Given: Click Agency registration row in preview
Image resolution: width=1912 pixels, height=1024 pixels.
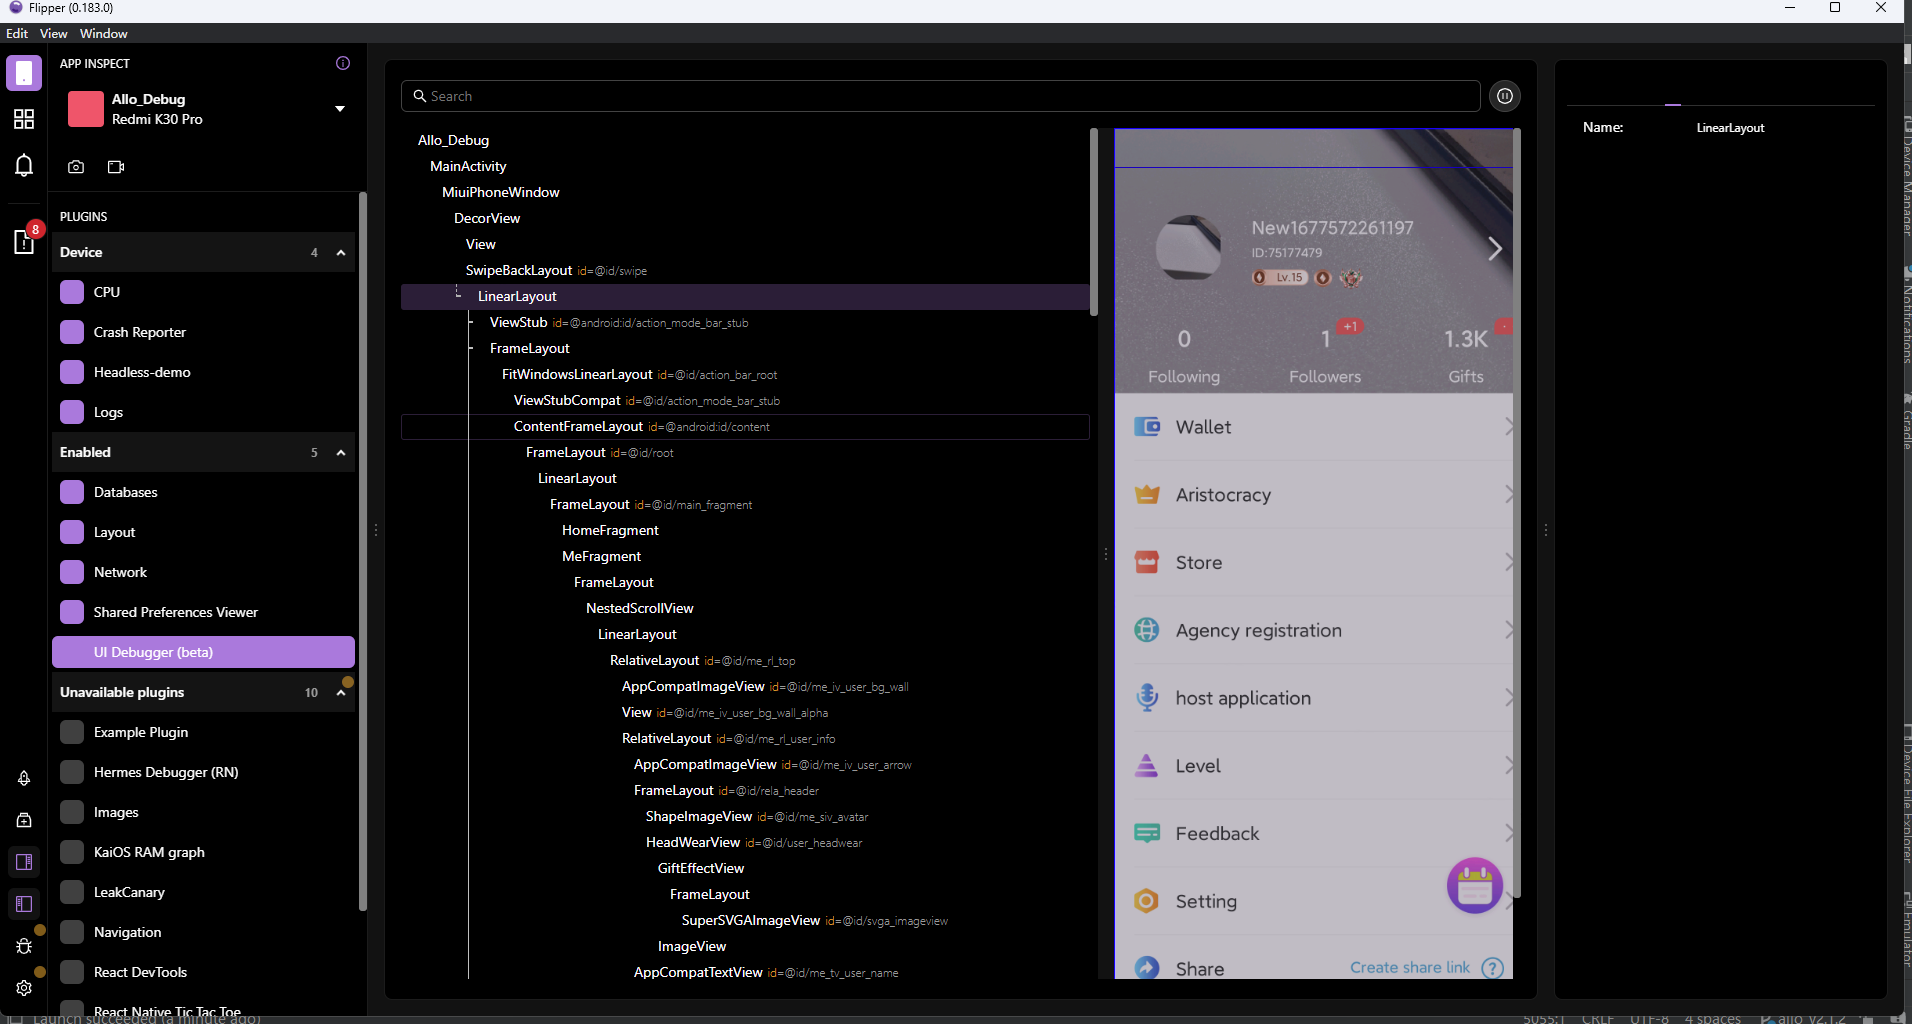Looking at the screenshot, I should click(x=1314, y=630).
